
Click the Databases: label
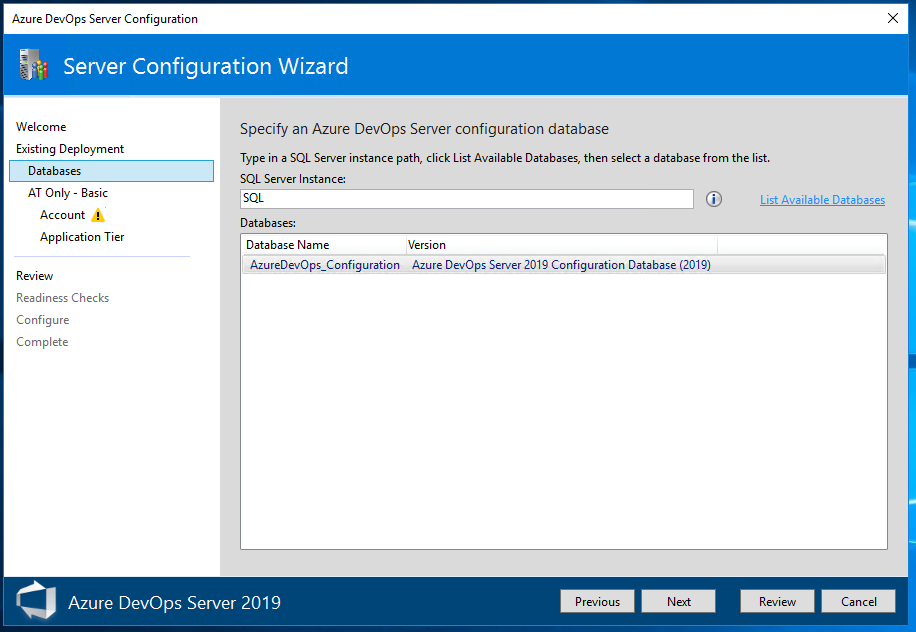(x=268, y=223)
